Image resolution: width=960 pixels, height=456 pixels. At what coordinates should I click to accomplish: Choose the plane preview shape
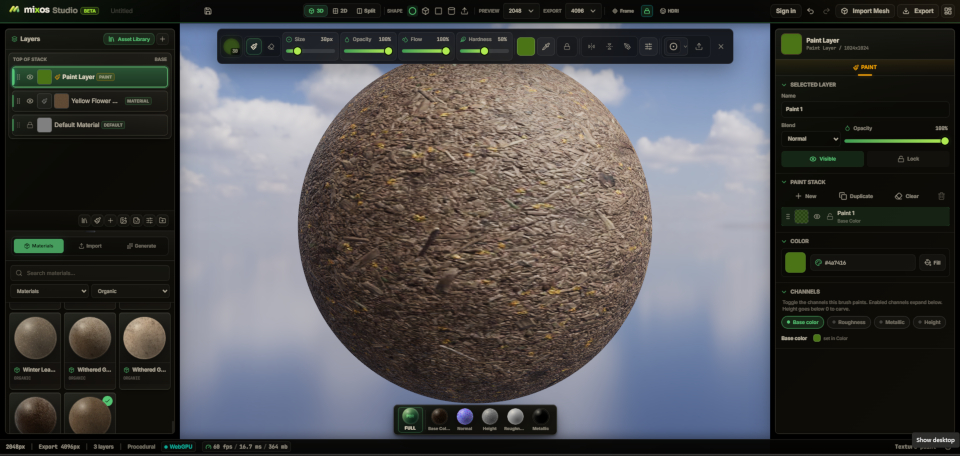(438, 11)
